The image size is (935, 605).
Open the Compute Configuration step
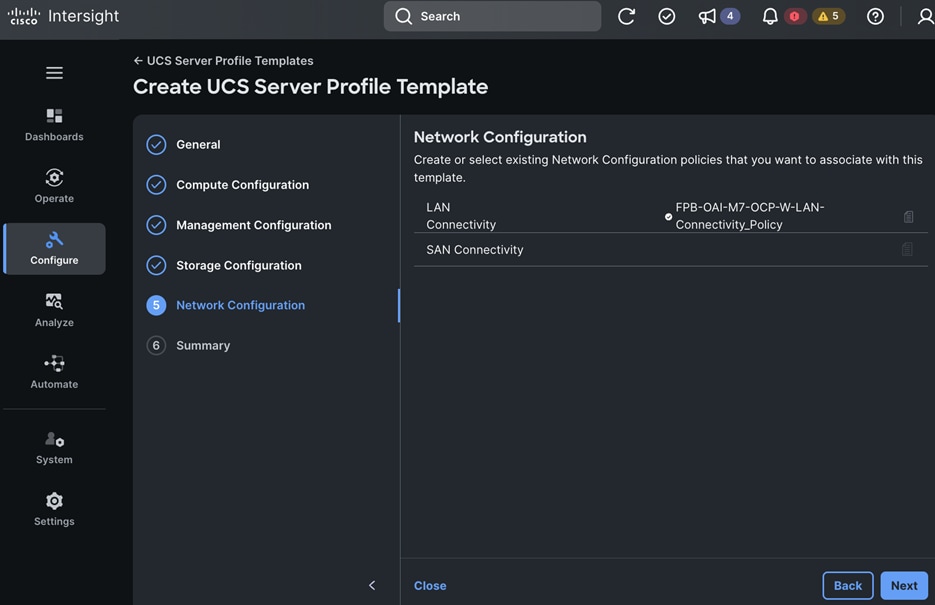pos(242,185)
